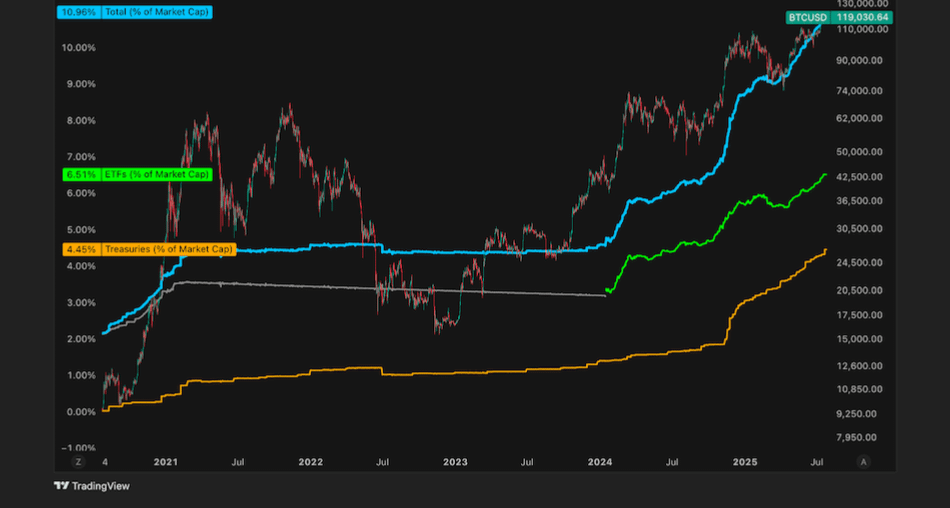Click the 3.00% left axis label
Screen dimensions: 950x508
pos(81,303)
